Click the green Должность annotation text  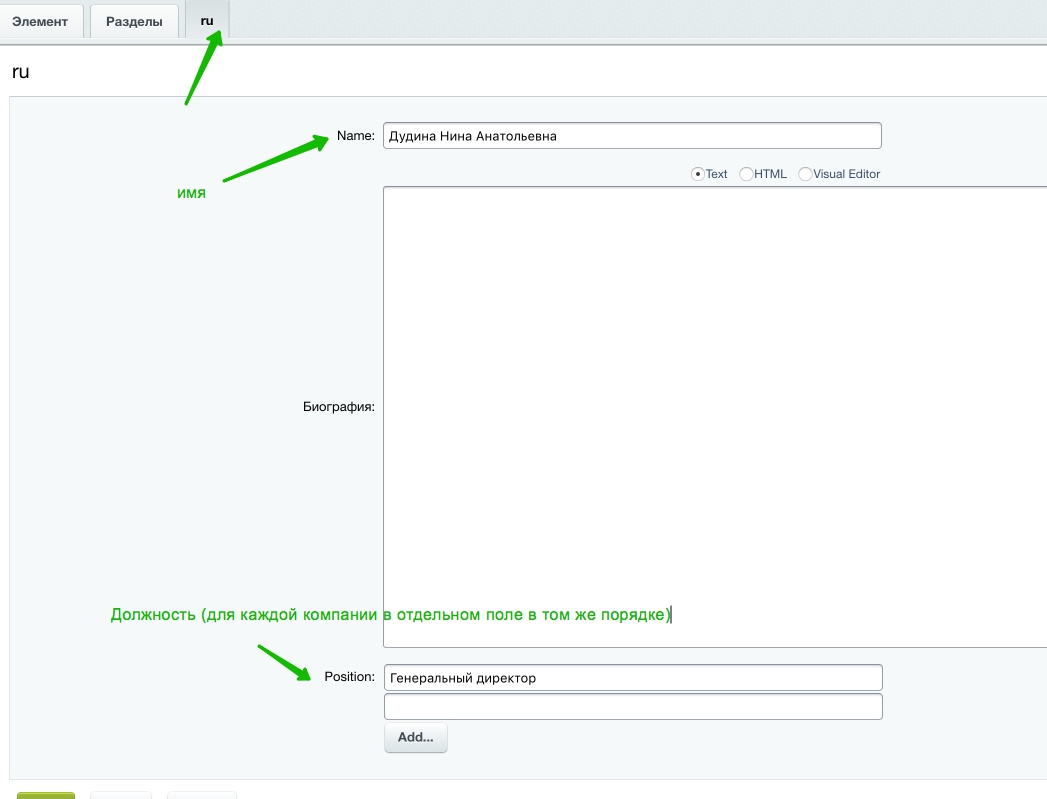390,614
